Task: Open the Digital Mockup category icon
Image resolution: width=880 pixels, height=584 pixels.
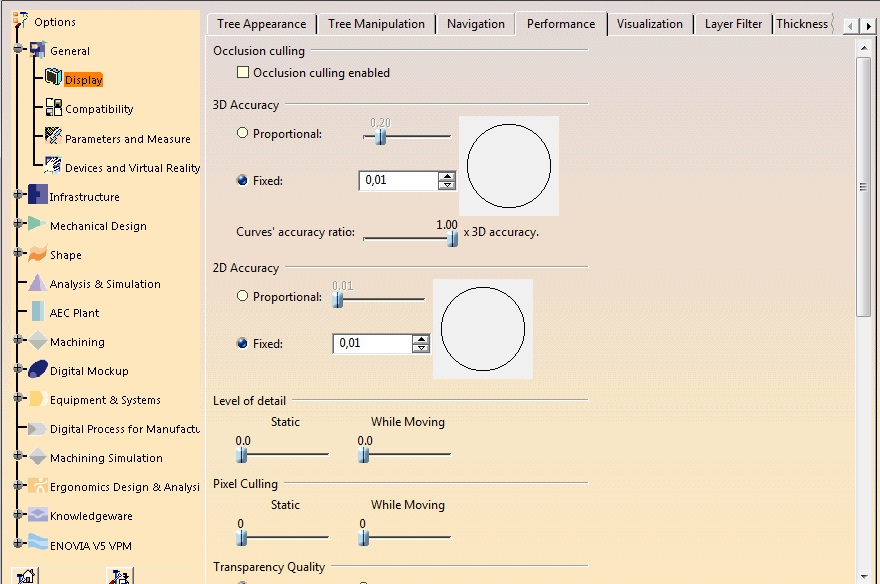Action: click(x=38, y=369)
